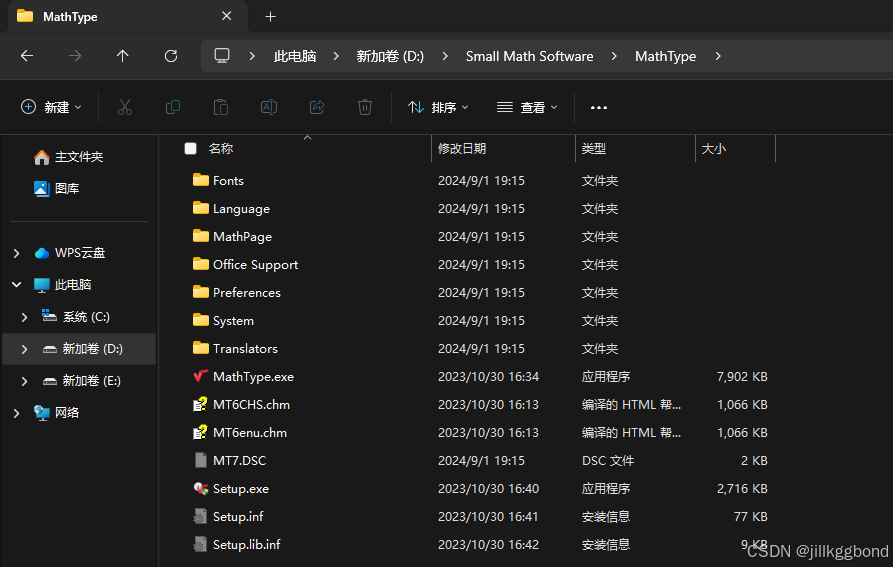Expand the 新加卷 (D:) drive node
This screenshot has height=567, width=893.
coord(24,349)
